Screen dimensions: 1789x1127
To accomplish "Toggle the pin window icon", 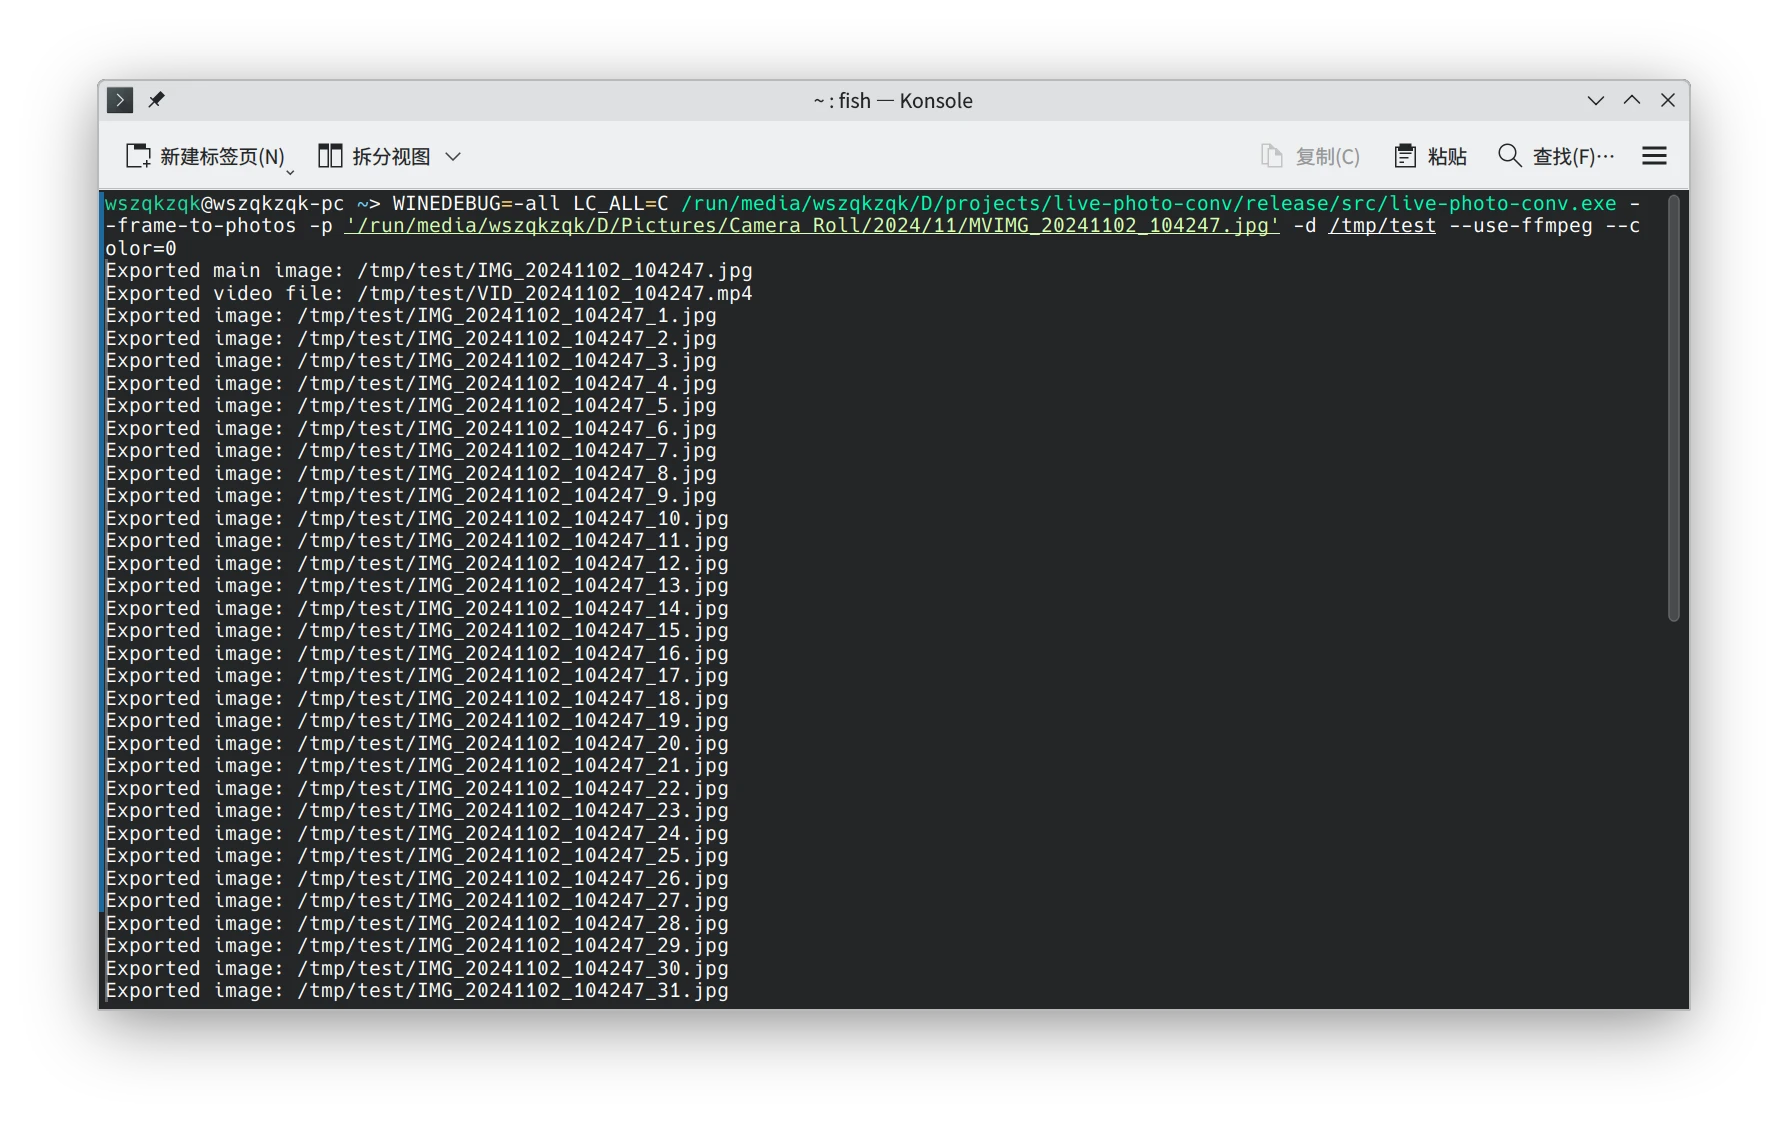I will click(x=156, y=100).
